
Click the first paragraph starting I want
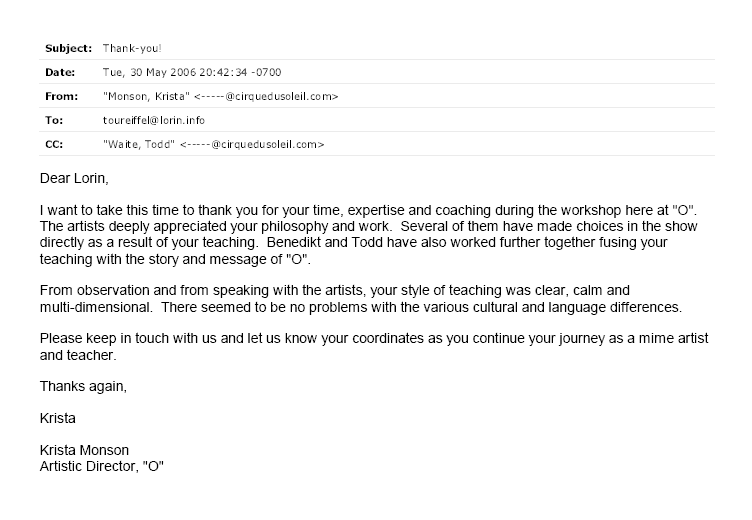(368, 235)
